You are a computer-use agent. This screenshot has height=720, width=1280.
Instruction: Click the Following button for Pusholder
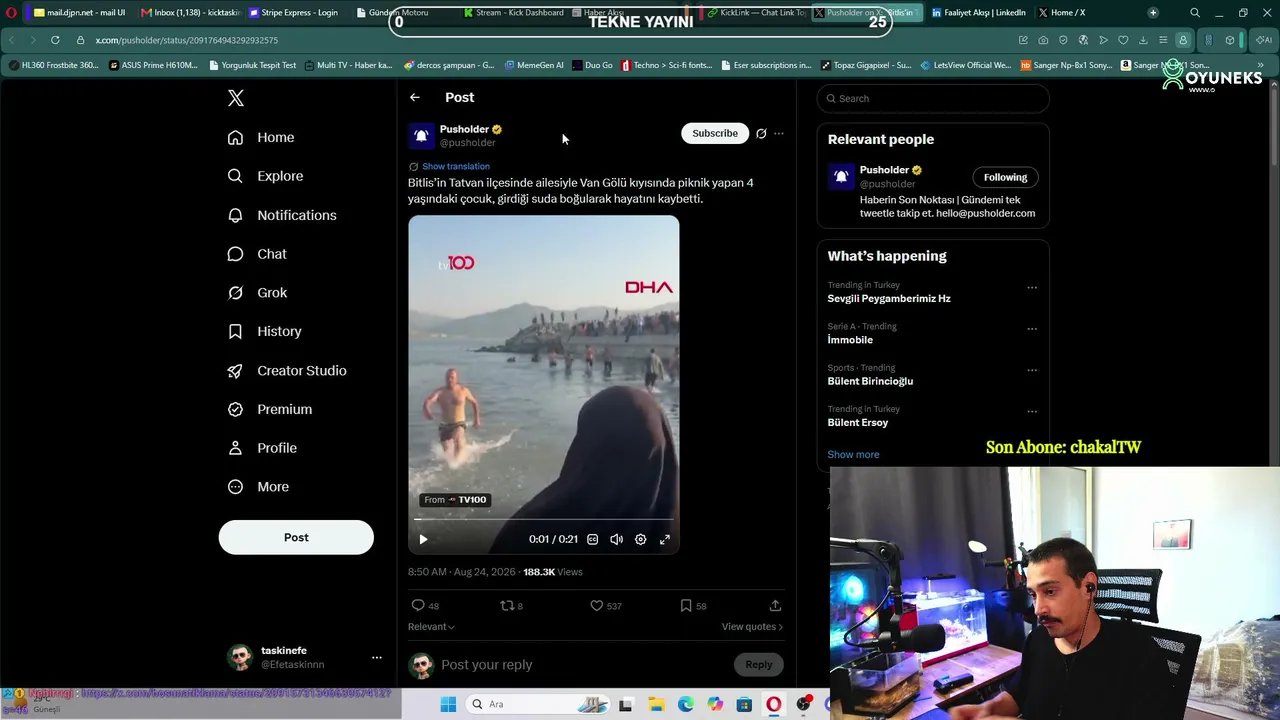pos(1005,177)
